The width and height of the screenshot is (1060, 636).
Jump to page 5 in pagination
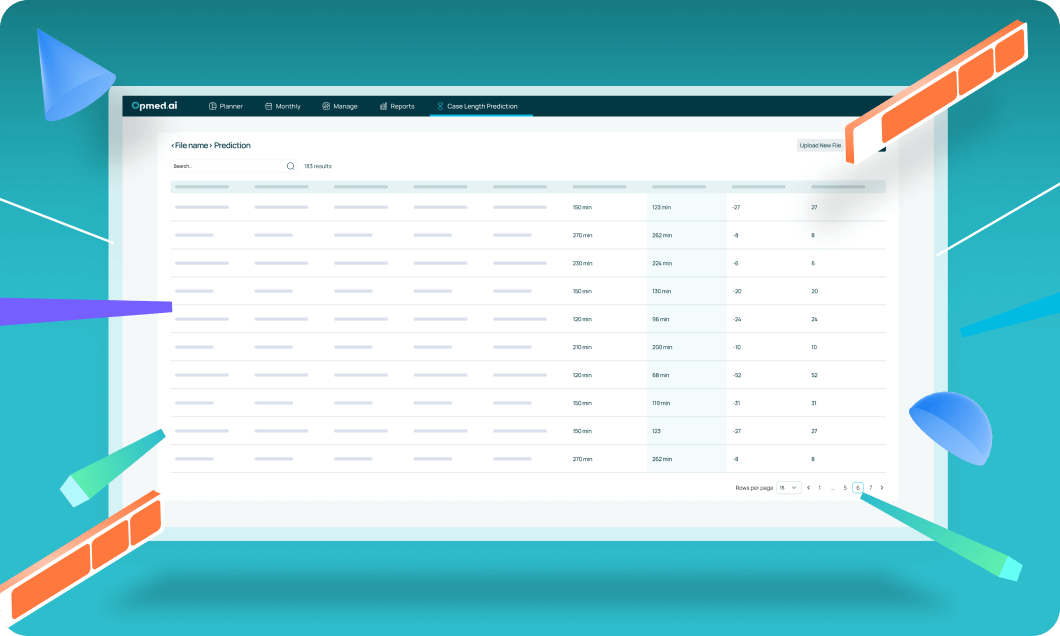coord(845,488)
